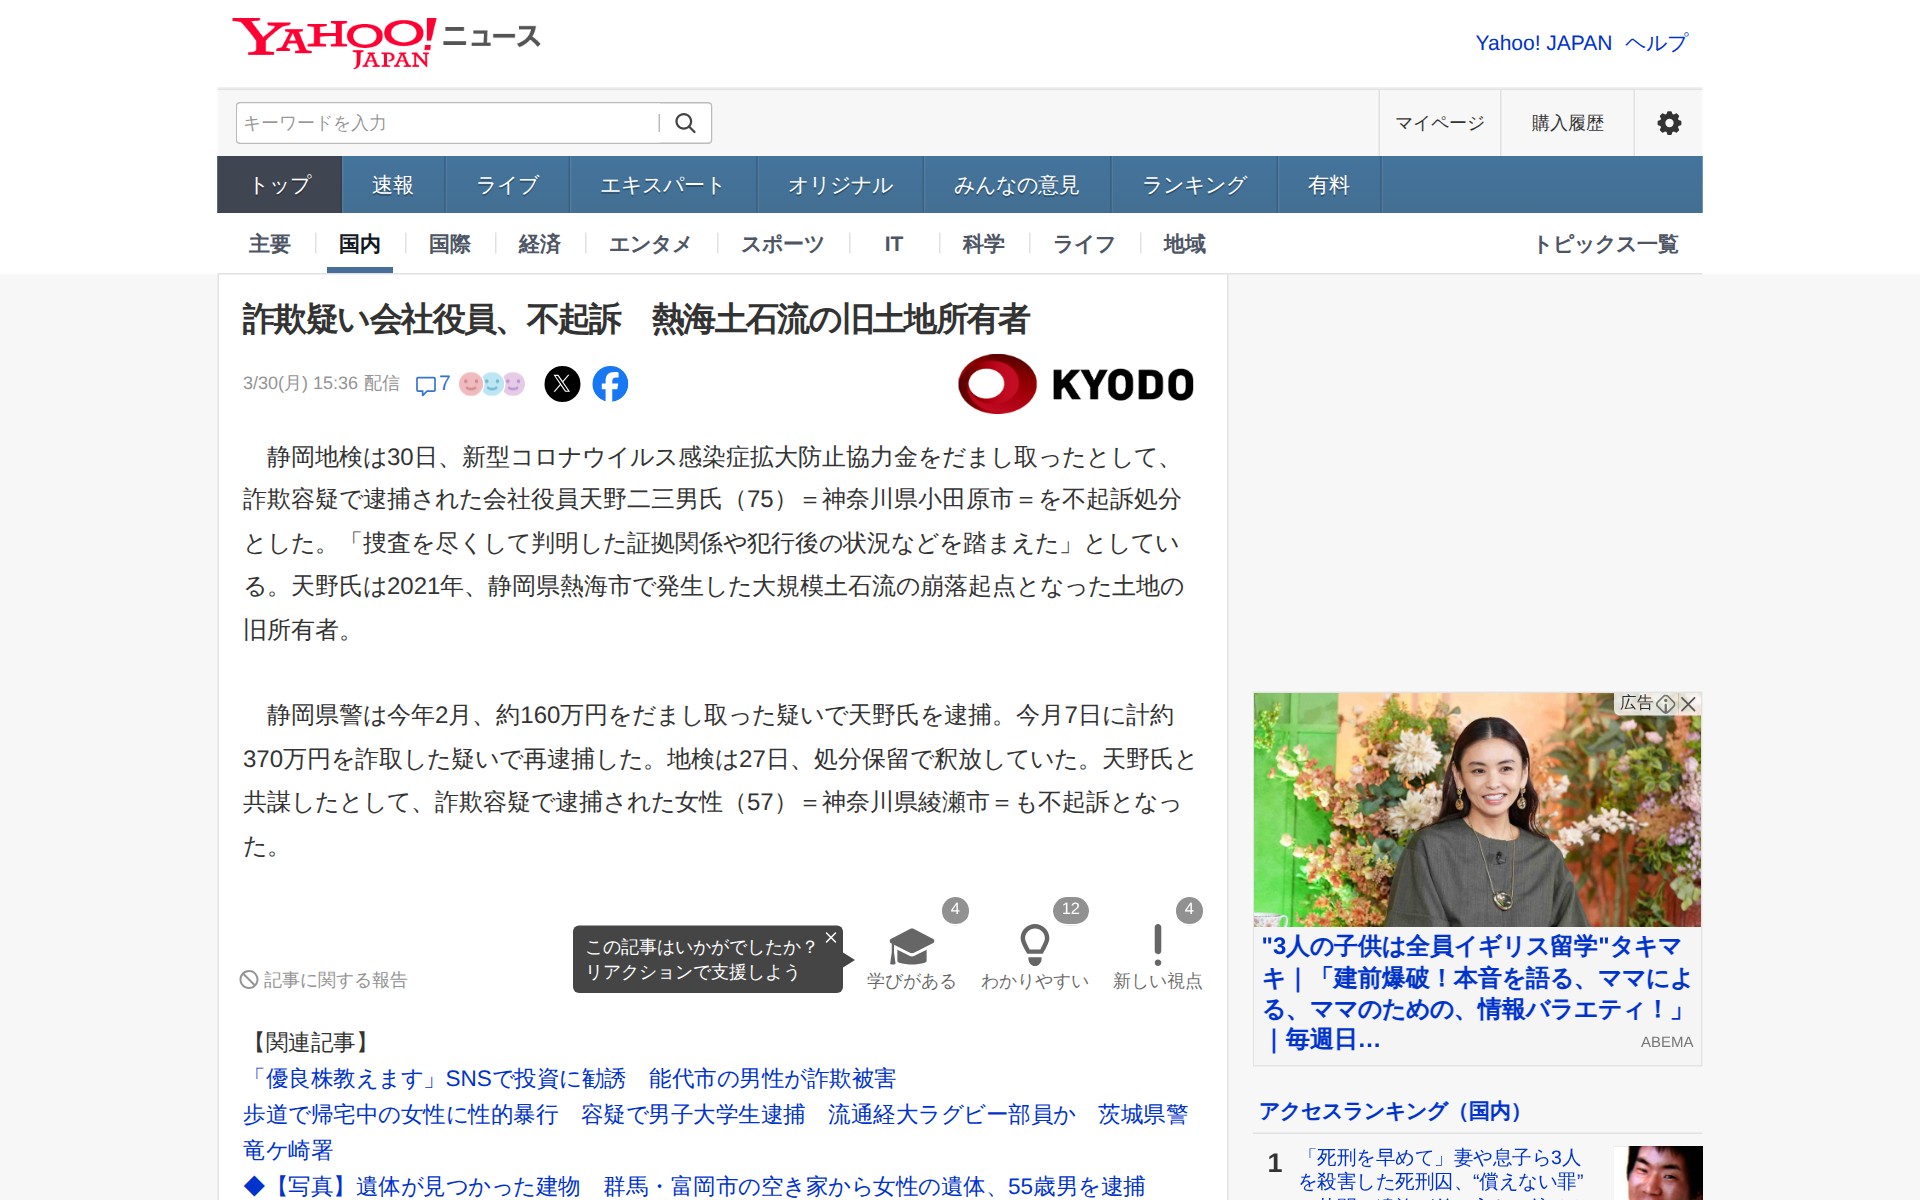Click the search magnifier icon
The image size is (1920, 1200).
pyautogui.click(x=685, y=123)
